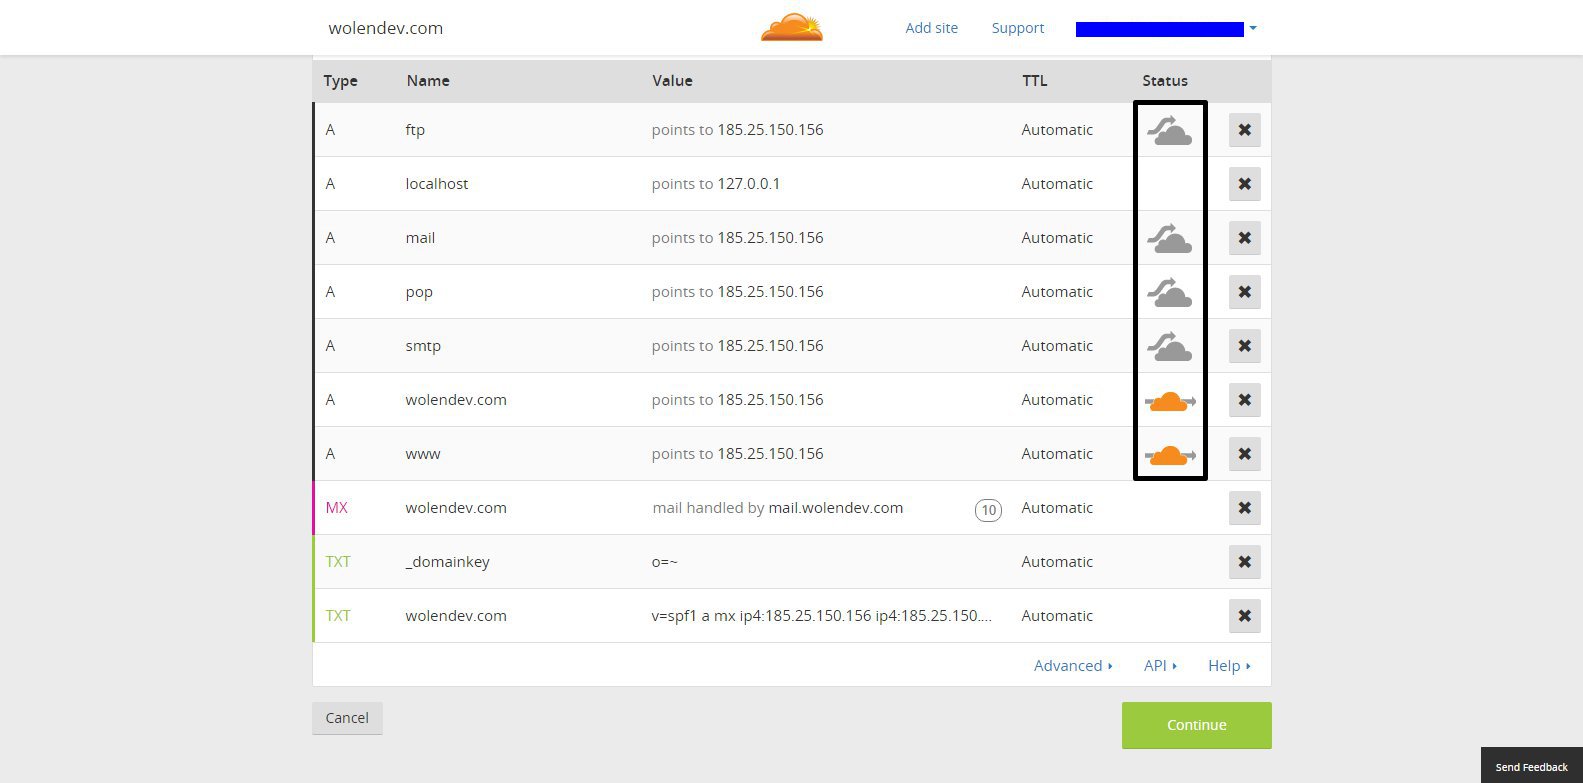
Task: Toggle the gray cloud for mail record
Action: [x=1169, y=238]
